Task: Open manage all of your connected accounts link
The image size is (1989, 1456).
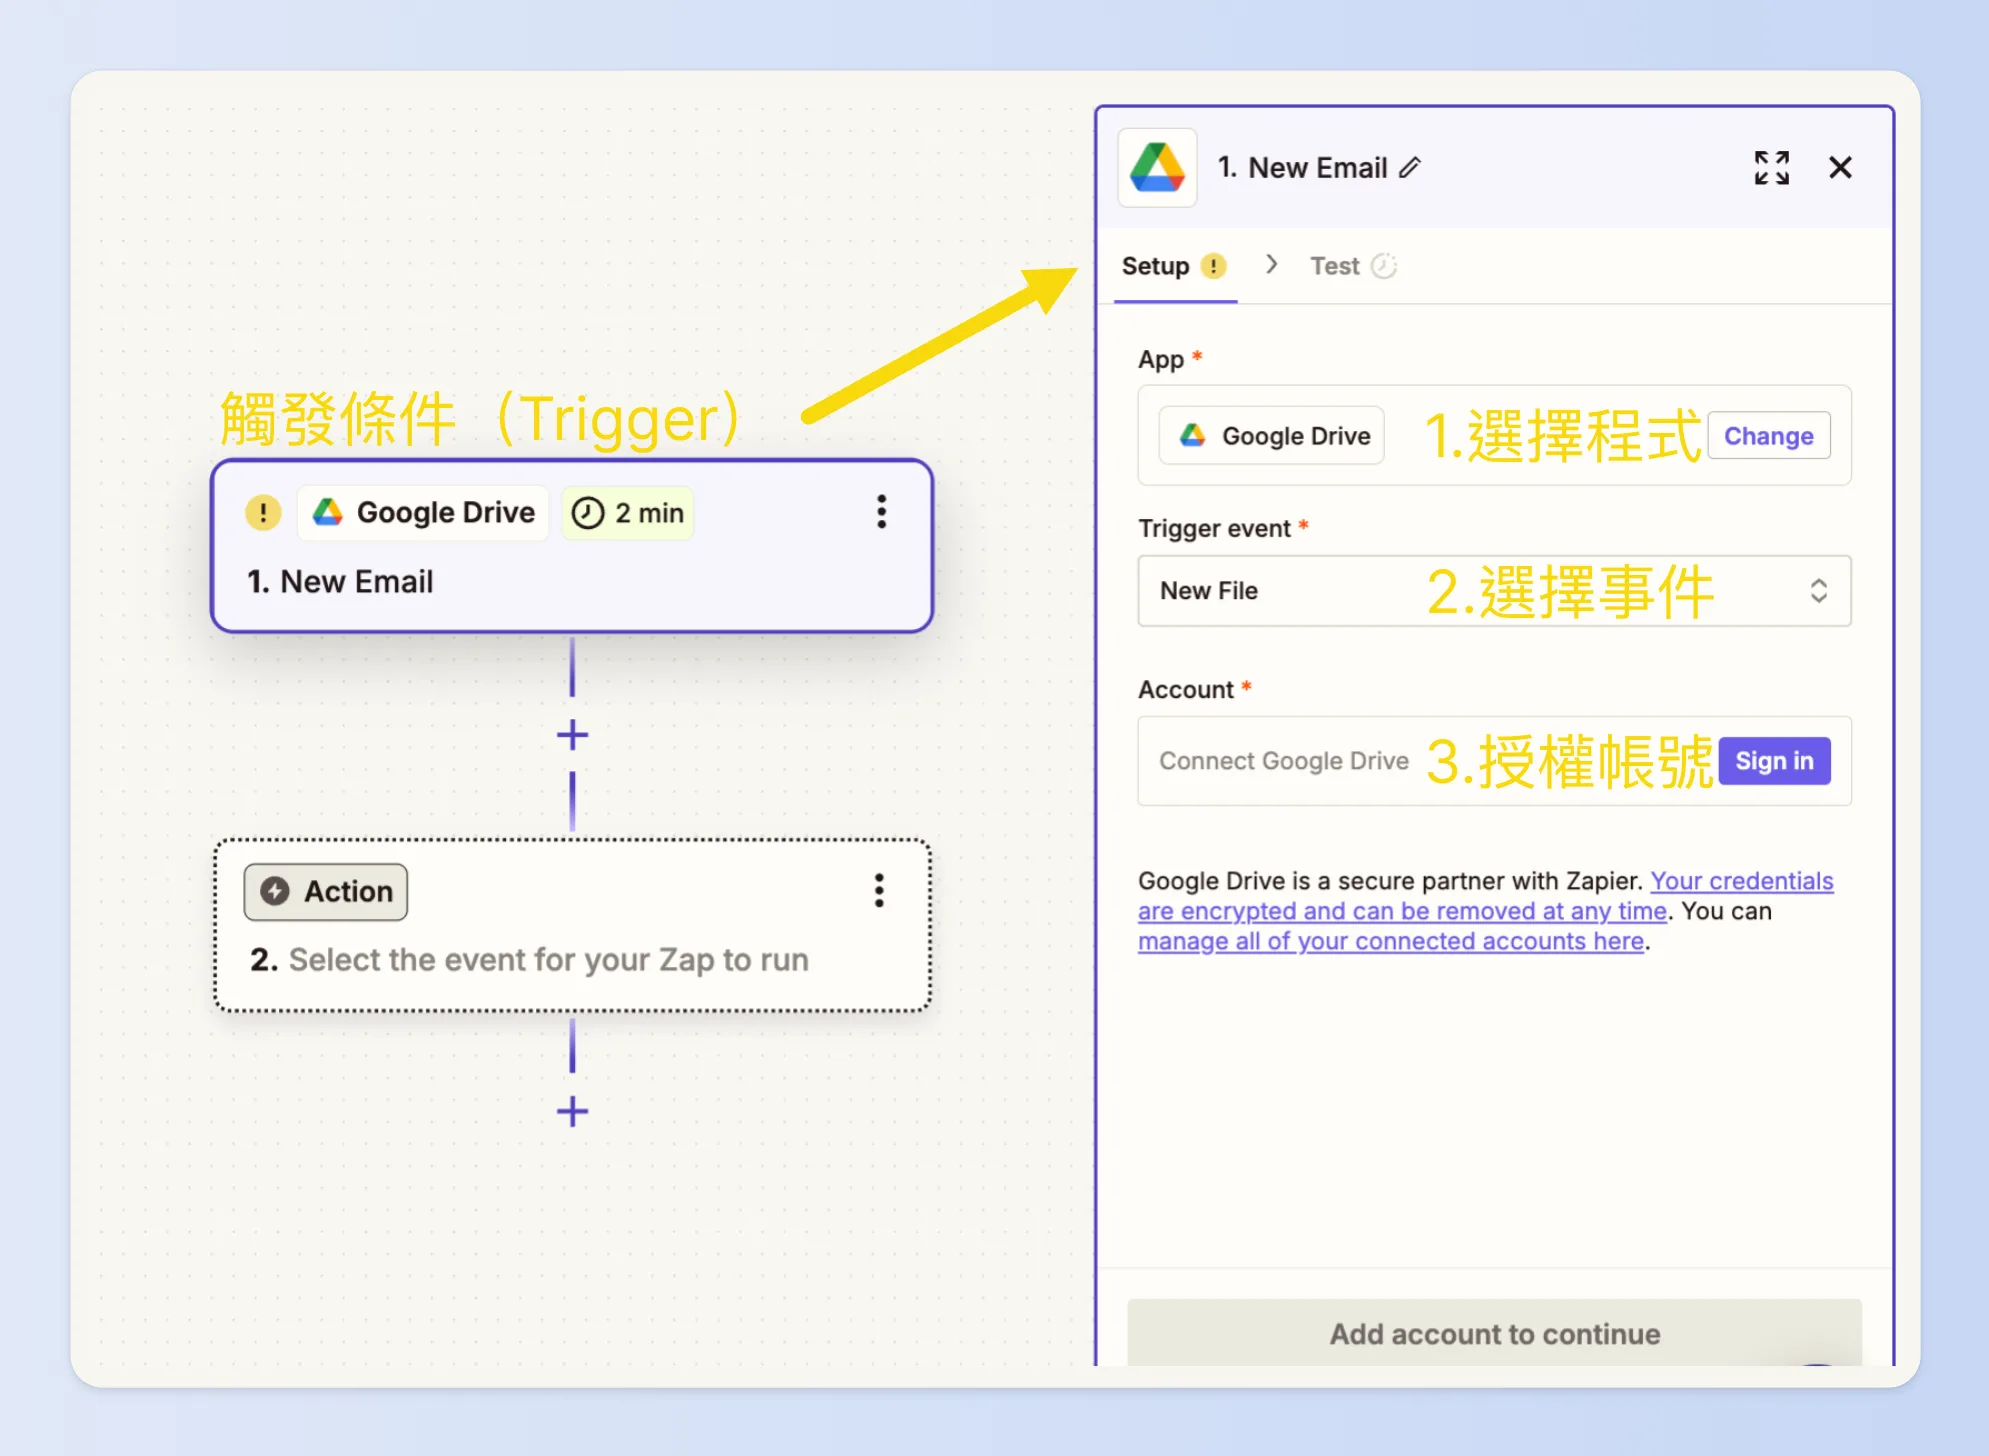Action: coord(1391,941)
